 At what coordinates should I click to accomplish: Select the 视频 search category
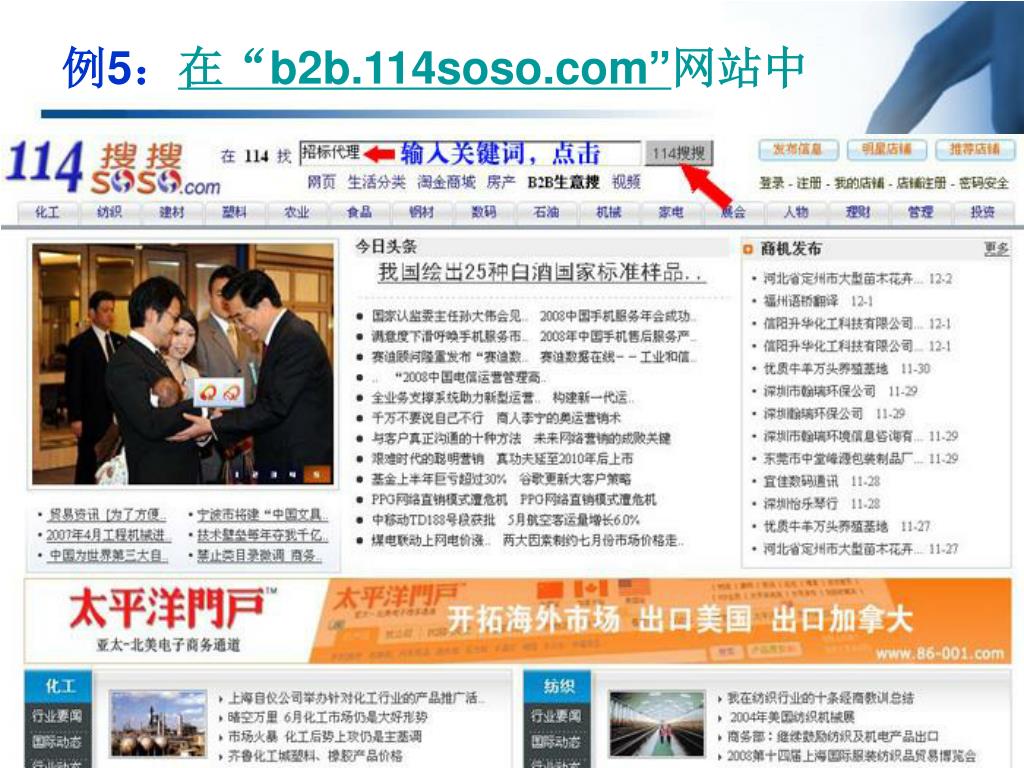point(626,182)
